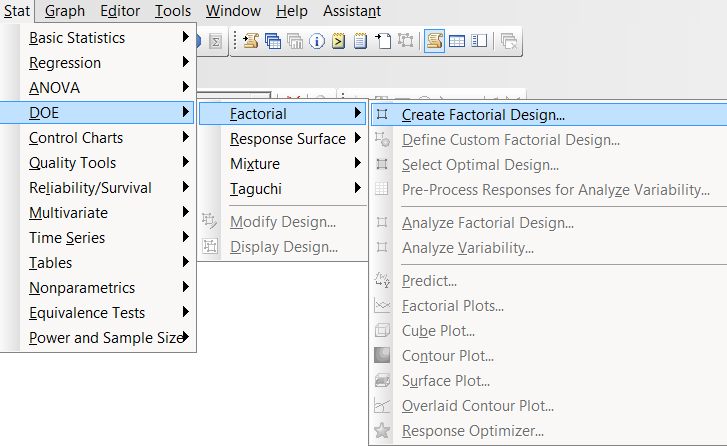Click the Pre-Process Responses grid icon

coord(382,189)
